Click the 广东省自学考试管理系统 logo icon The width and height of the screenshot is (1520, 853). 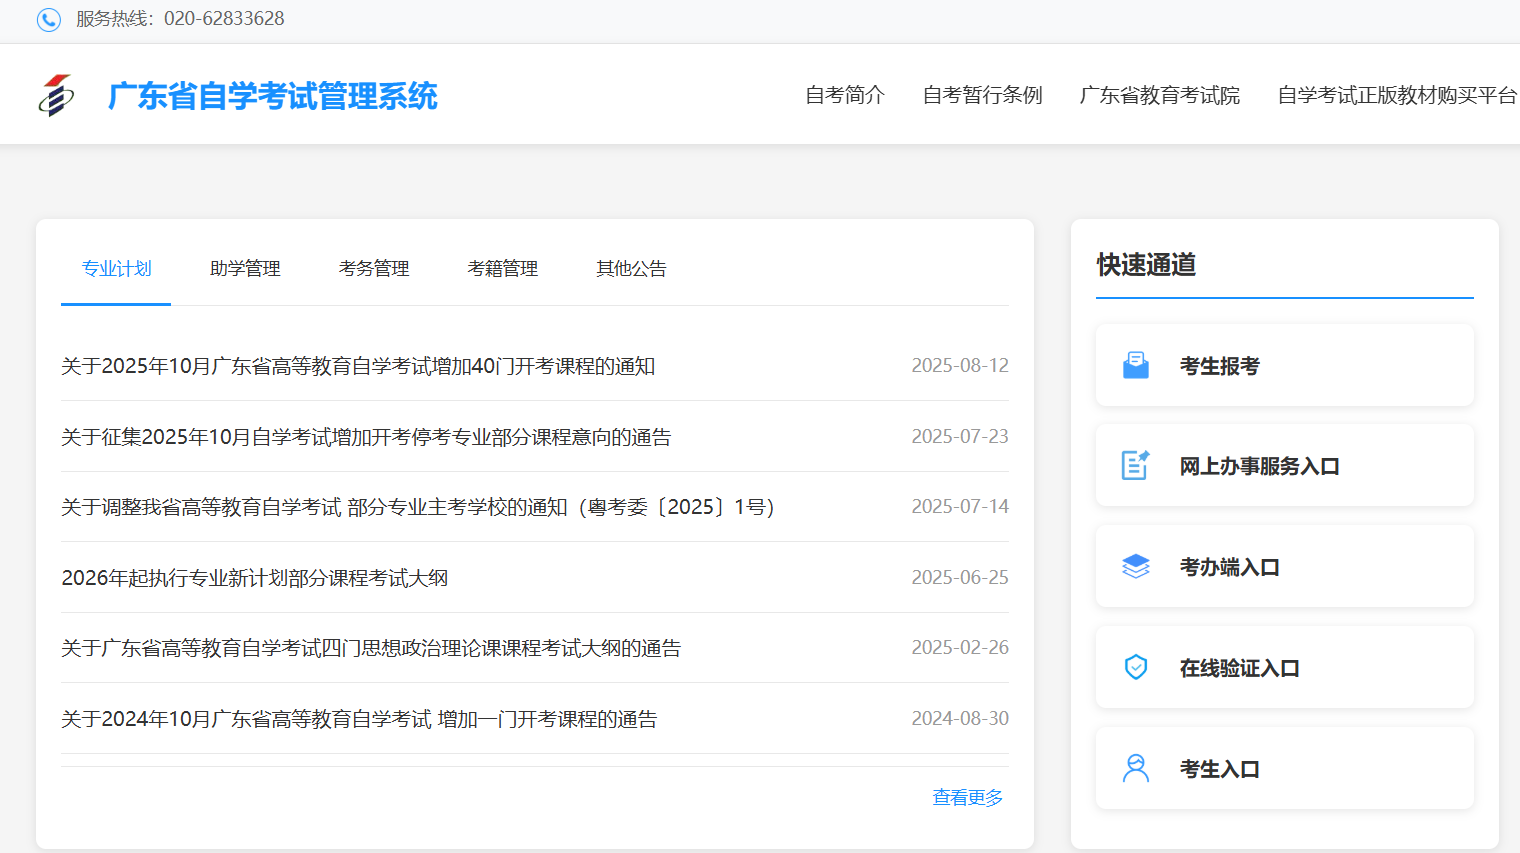point(57,94)
